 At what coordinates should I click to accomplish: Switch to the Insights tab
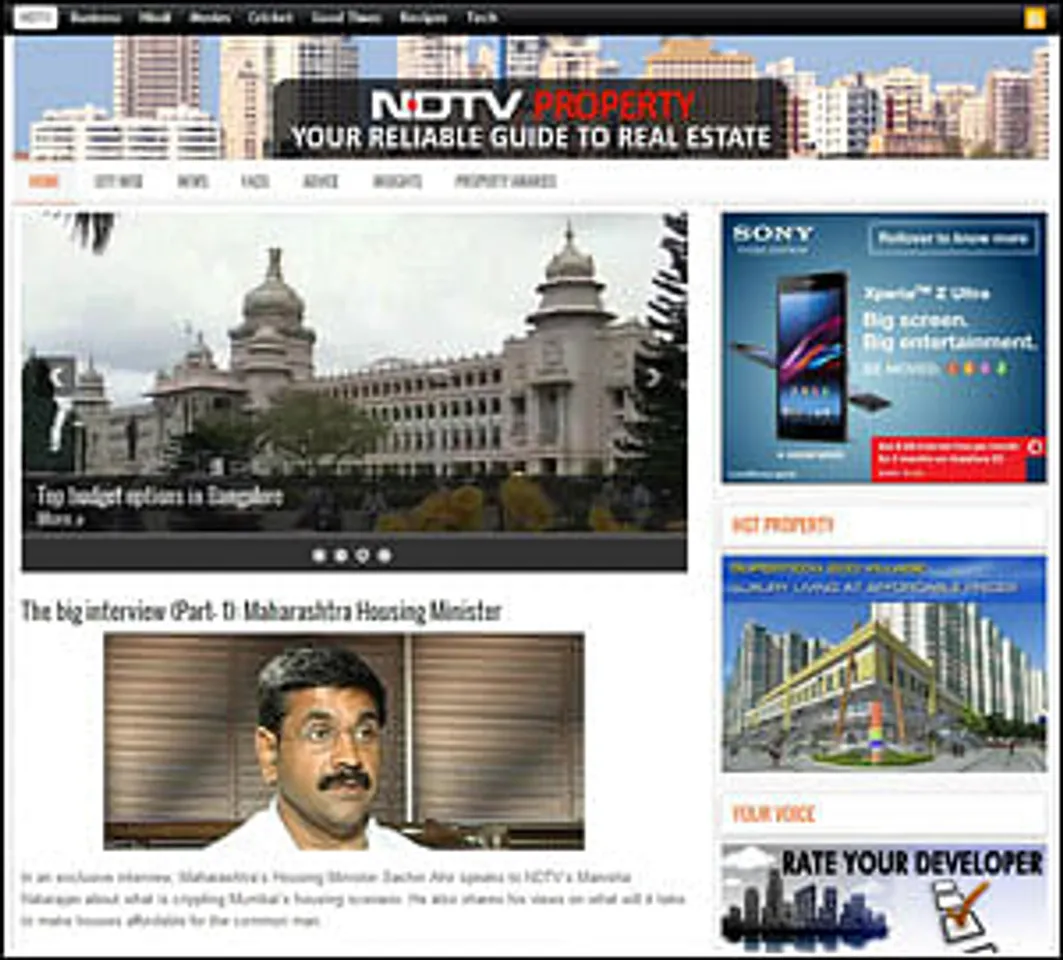click(397, 182)
